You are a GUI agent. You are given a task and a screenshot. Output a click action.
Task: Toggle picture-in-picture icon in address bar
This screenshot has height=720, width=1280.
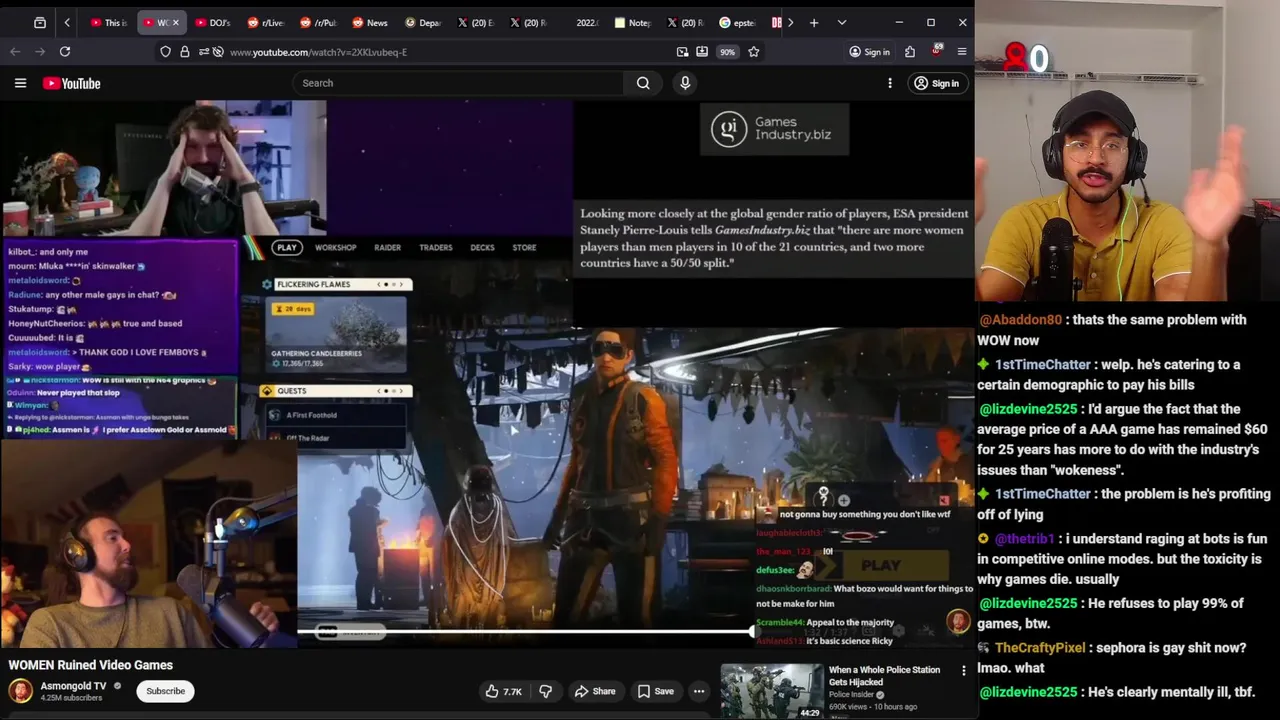pyautogui.click(x=682, y=52)
